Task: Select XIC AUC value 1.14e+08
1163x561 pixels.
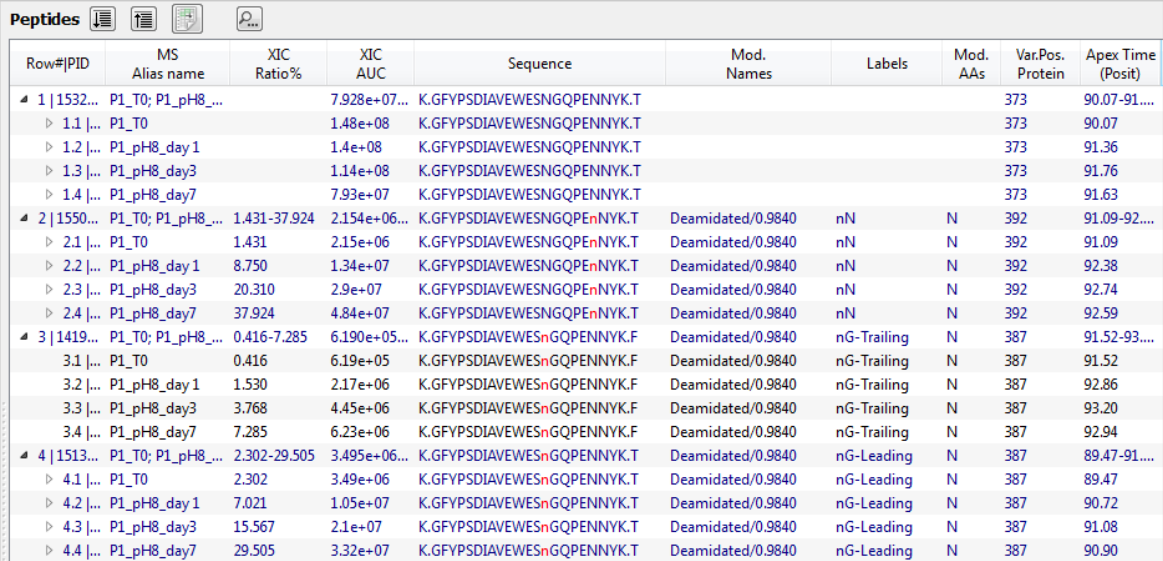Action: pos(360,171)
